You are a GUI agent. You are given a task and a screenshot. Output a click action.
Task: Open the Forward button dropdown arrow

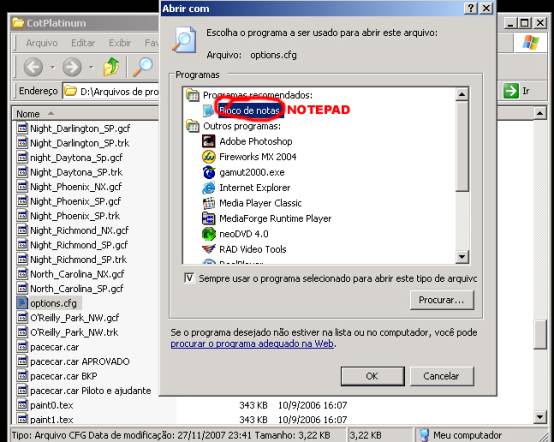[91, 67]
